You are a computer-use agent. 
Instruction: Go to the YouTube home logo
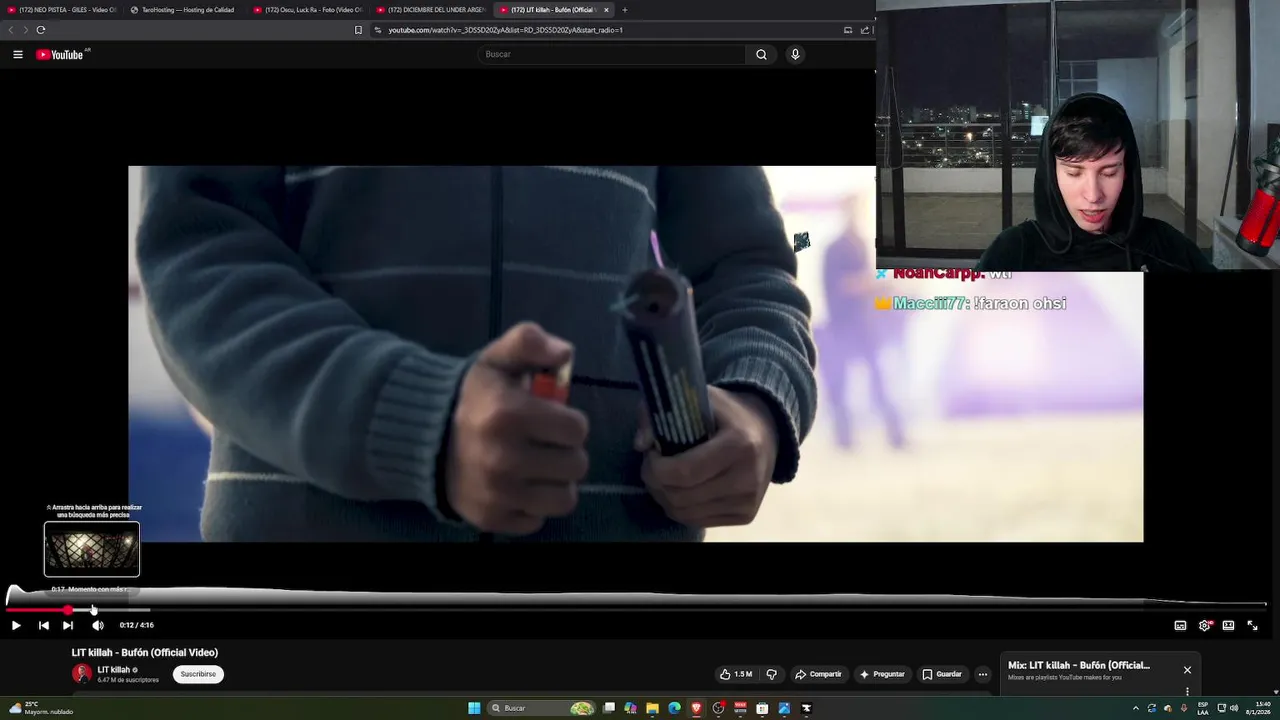pos(60,54)
